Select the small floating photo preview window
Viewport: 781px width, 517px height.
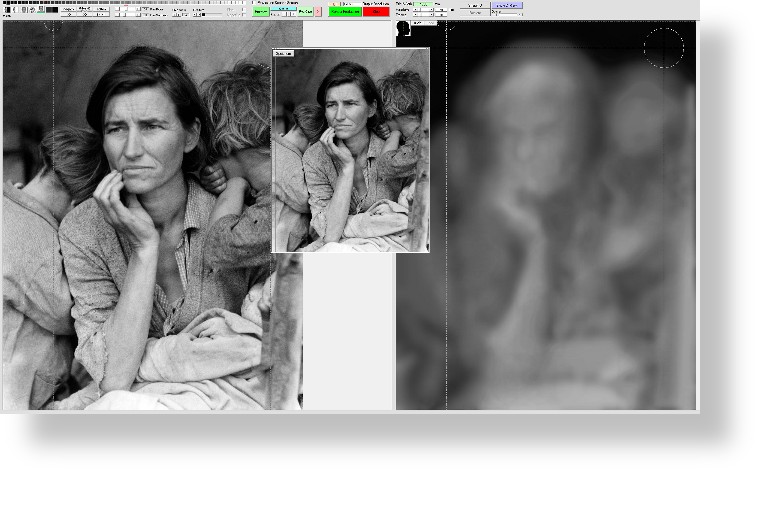click(x=351, y=152)
